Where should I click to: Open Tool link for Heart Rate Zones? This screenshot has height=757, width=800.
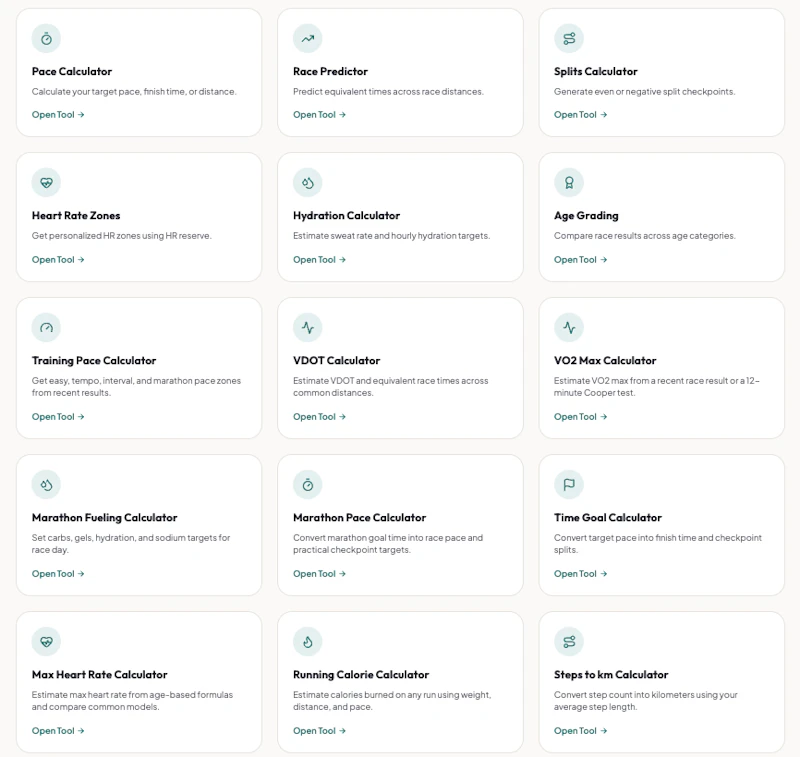tap(58, 260)
